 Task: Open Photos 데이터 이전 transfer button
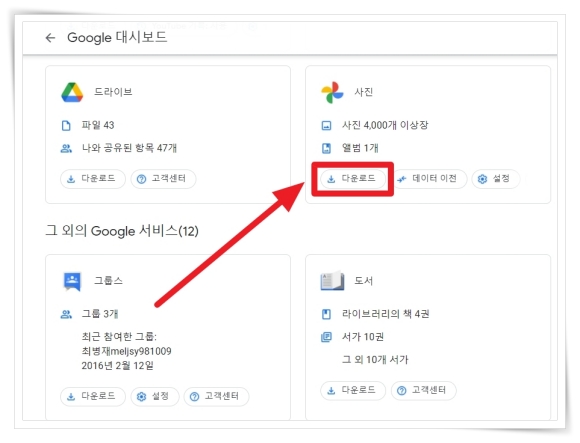429,179
